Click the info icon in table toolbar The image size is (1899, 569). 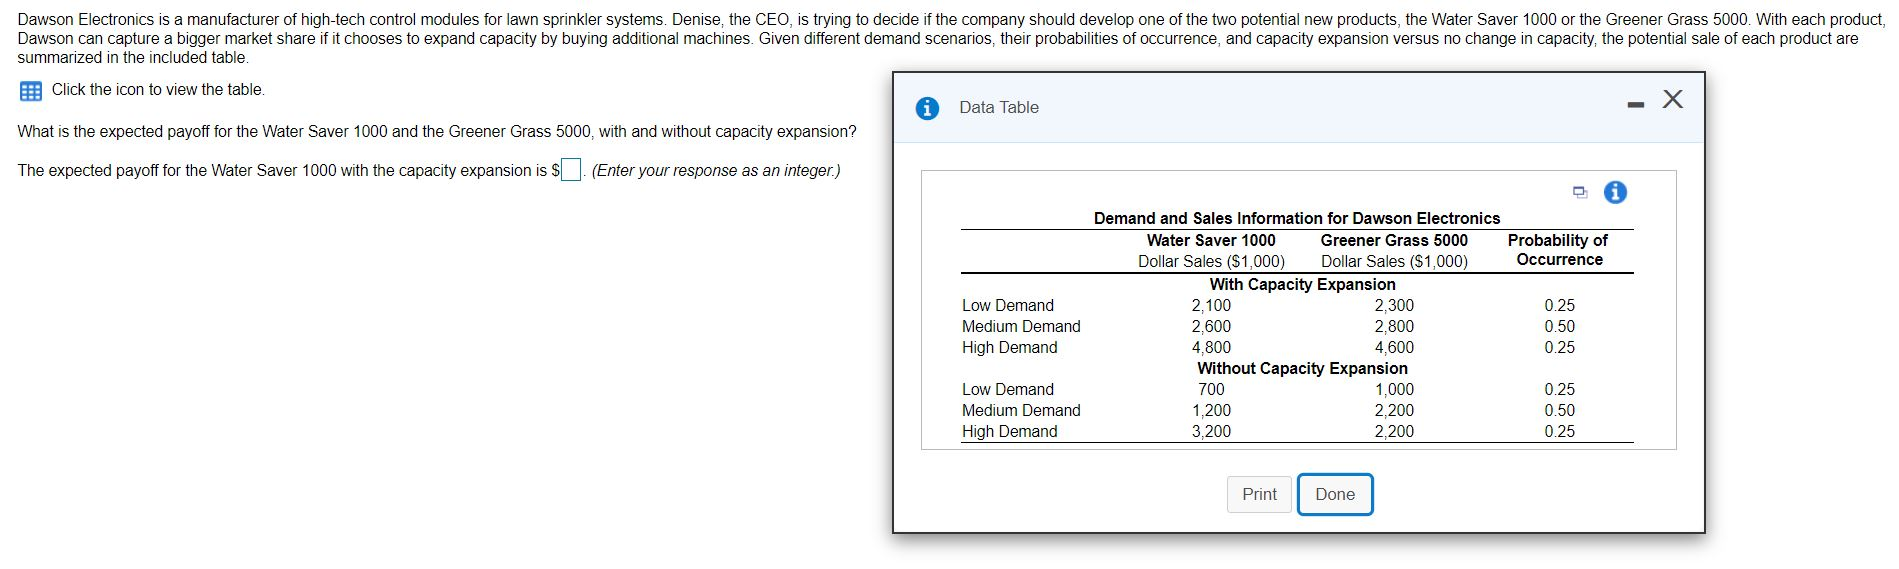(x=1615, y=192)
